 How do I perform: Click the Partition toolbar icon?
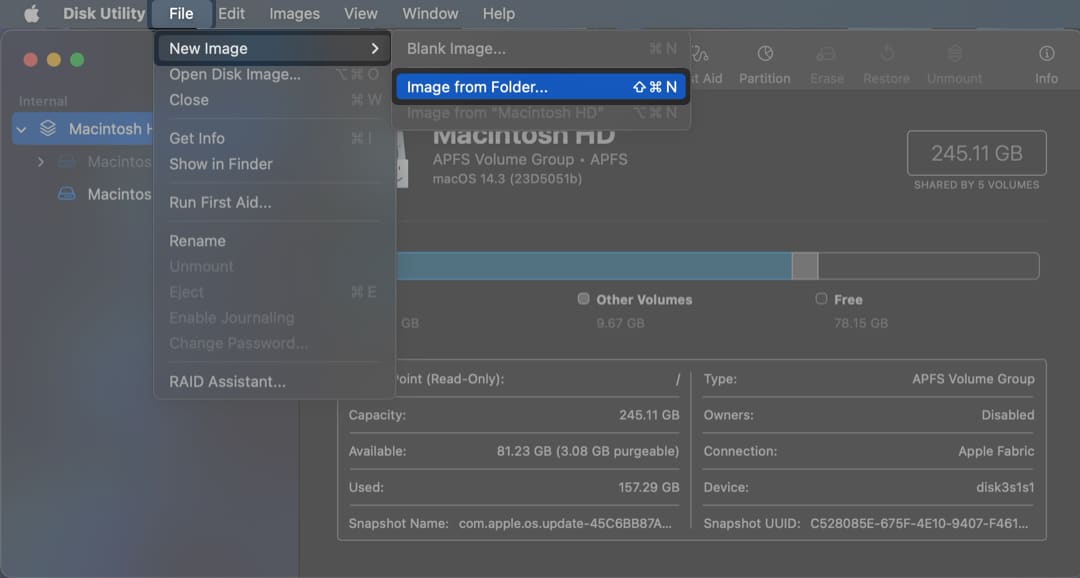(765, 54)
